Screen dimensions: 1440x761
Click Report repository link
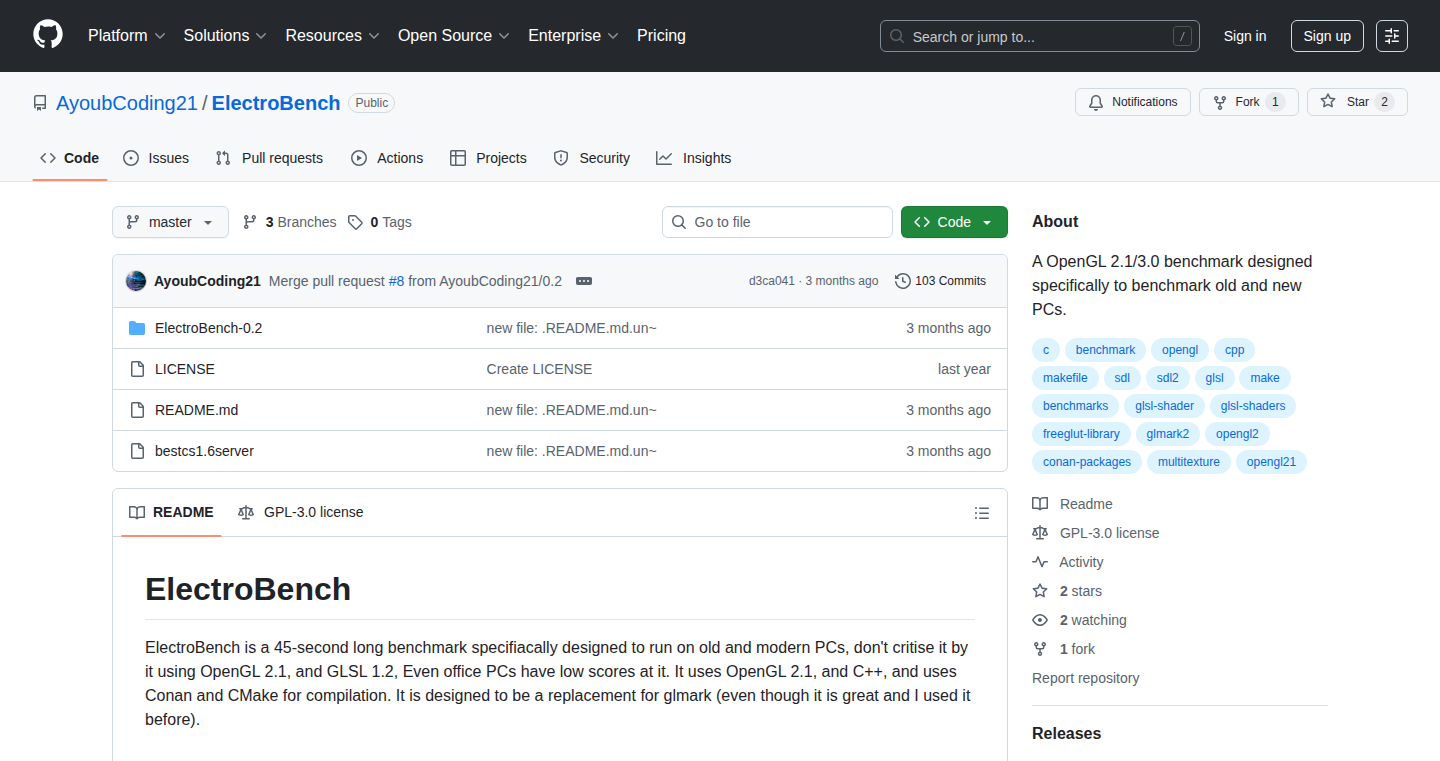(1086, 678)
